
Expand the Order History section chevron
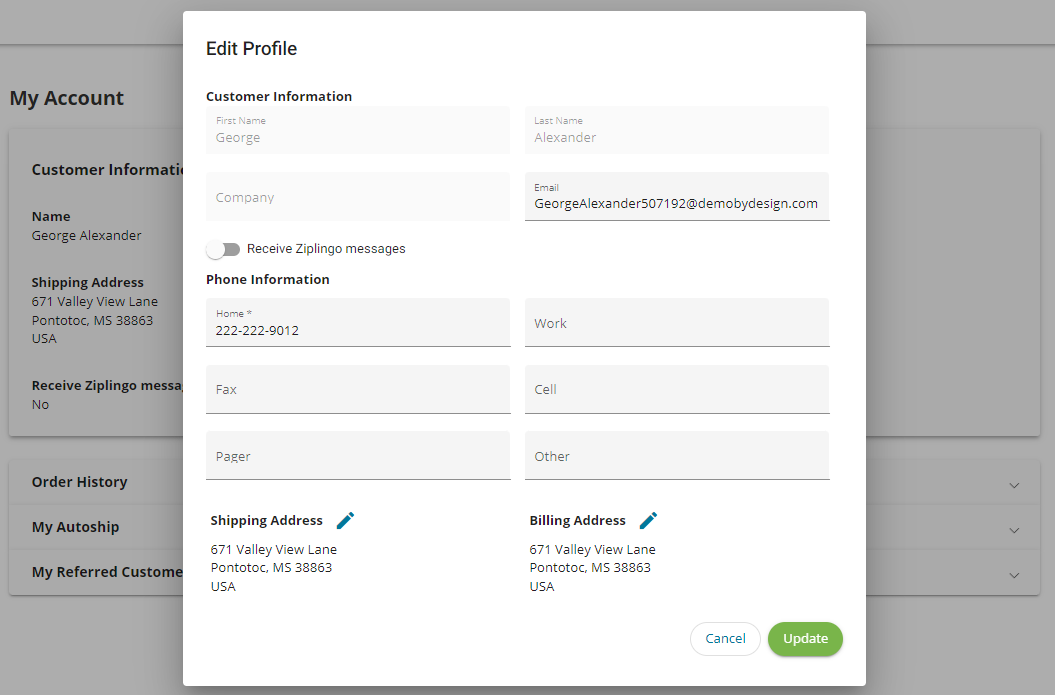pos(1014,485)
